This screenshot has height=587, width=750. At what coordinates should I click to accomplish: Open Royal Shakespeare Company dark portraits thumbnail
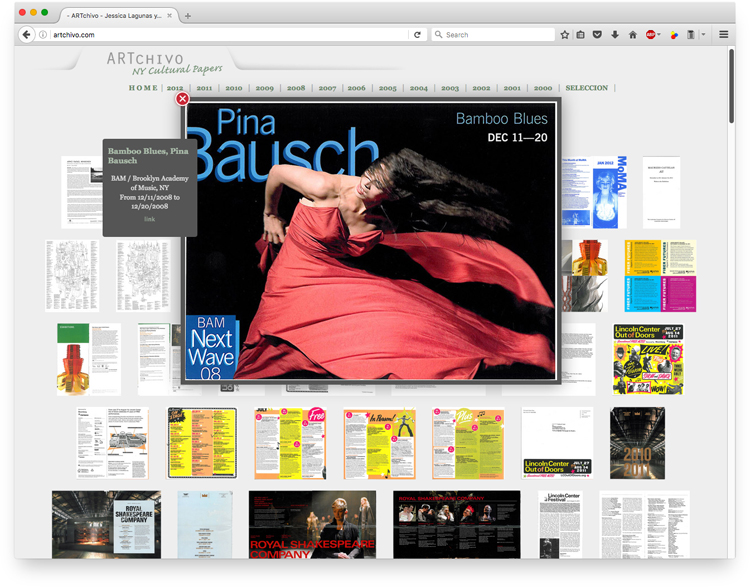(x=457, y=524)
